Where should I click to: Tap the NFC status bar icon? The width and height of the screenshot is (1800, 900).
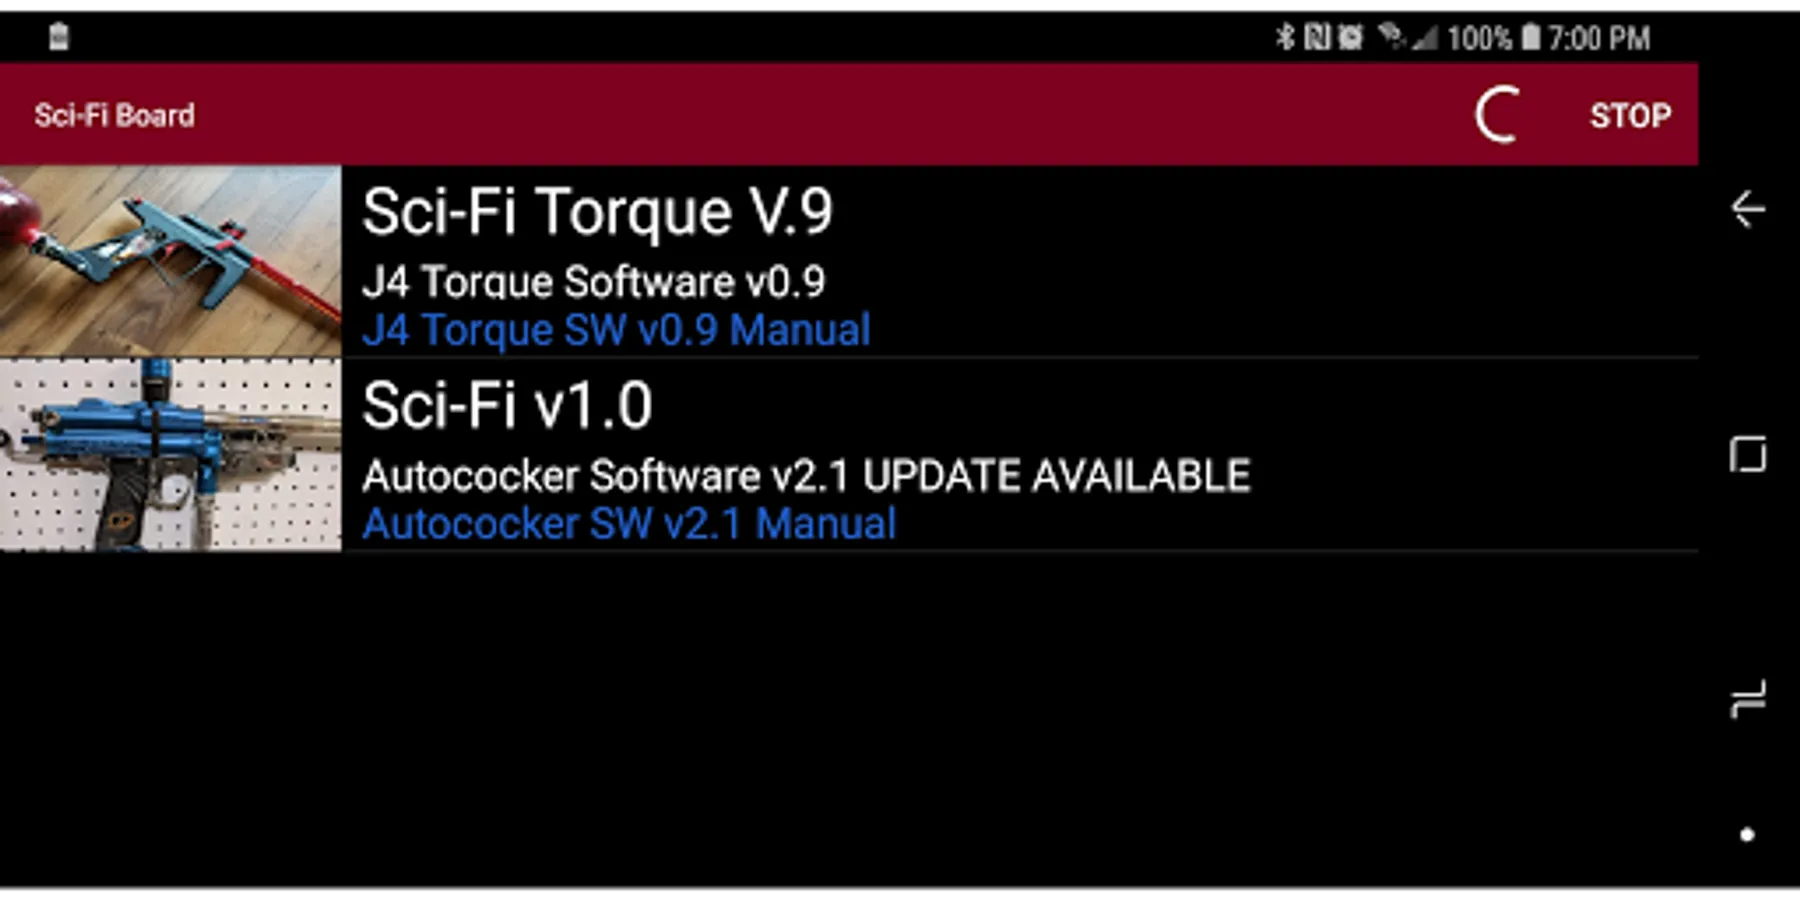[1317, 38]
